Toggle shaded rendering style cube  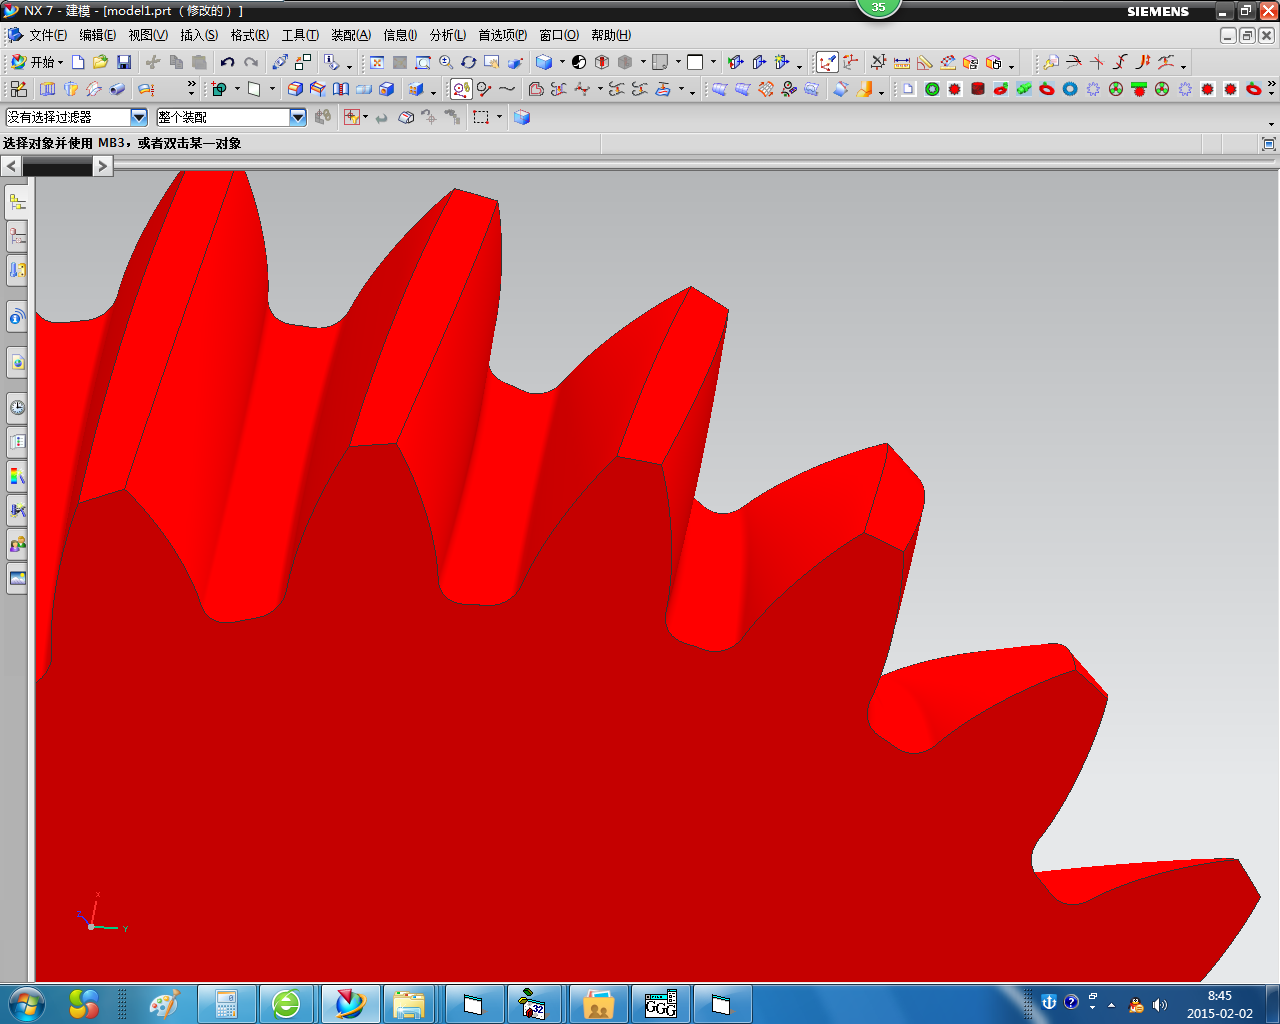click(x=544, y=62)
